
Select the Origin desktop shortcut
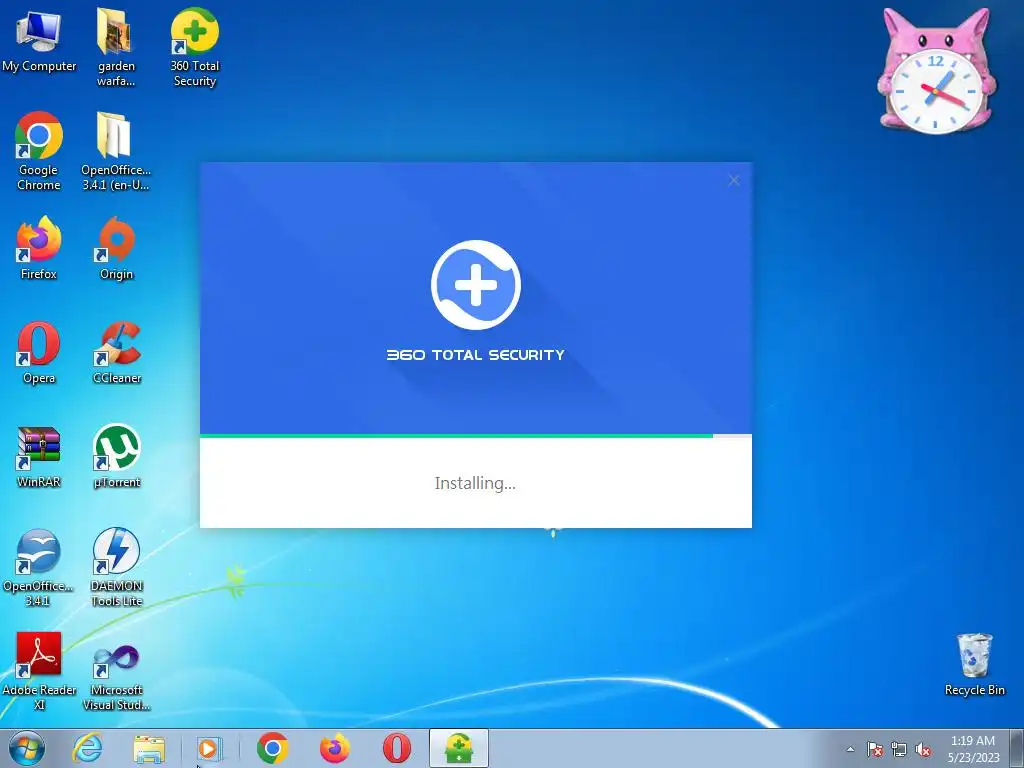[116, 248]
